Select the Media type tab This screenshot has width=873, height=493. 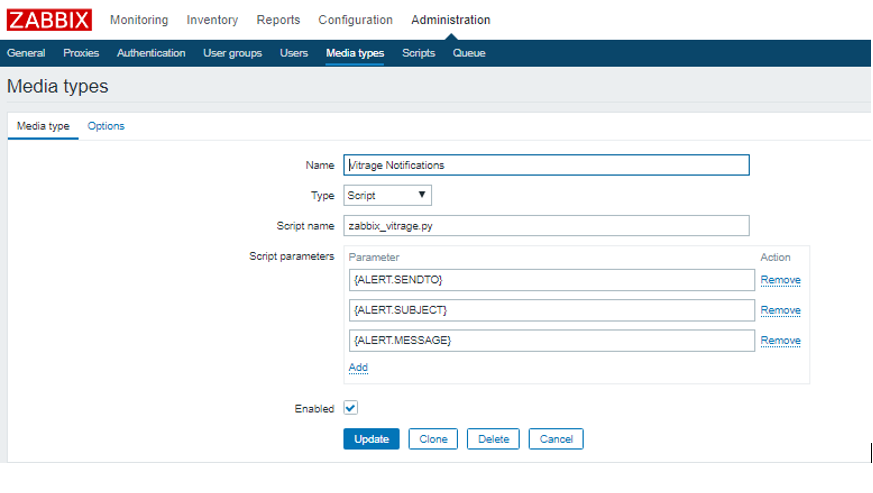pos(43,126)
